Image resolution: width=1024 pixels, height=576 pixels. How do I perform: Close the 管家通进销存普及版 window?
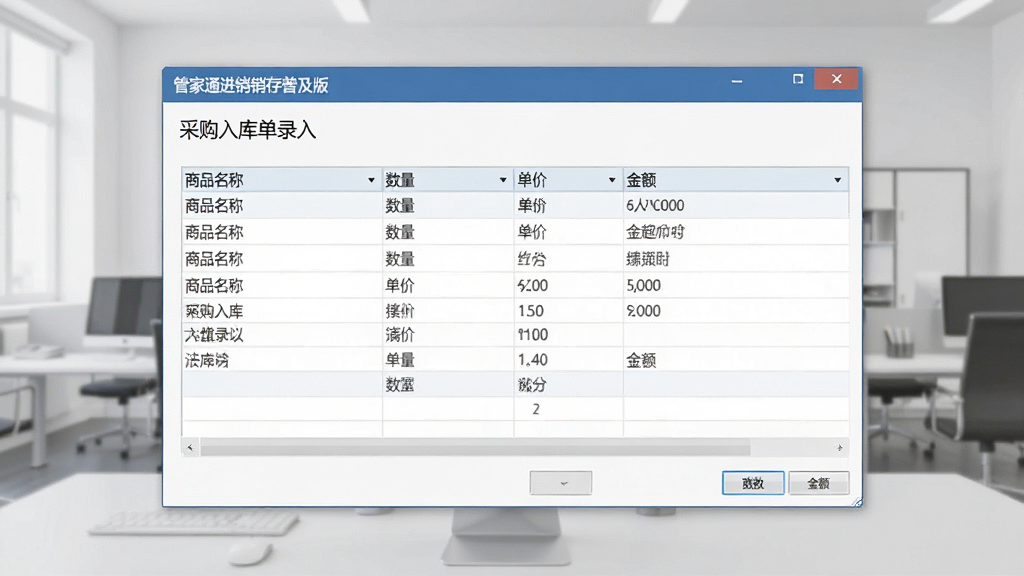pos(837,79)
